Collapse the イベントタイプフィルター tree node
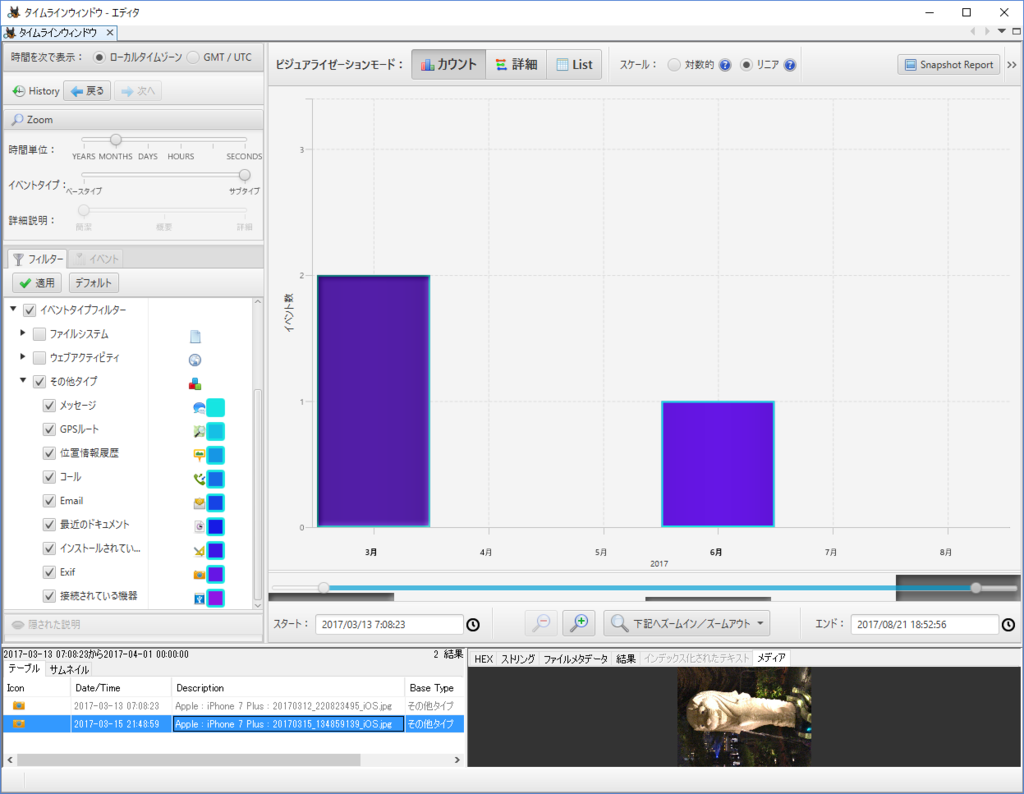The image size is (1024, 794). pos(13,309)
